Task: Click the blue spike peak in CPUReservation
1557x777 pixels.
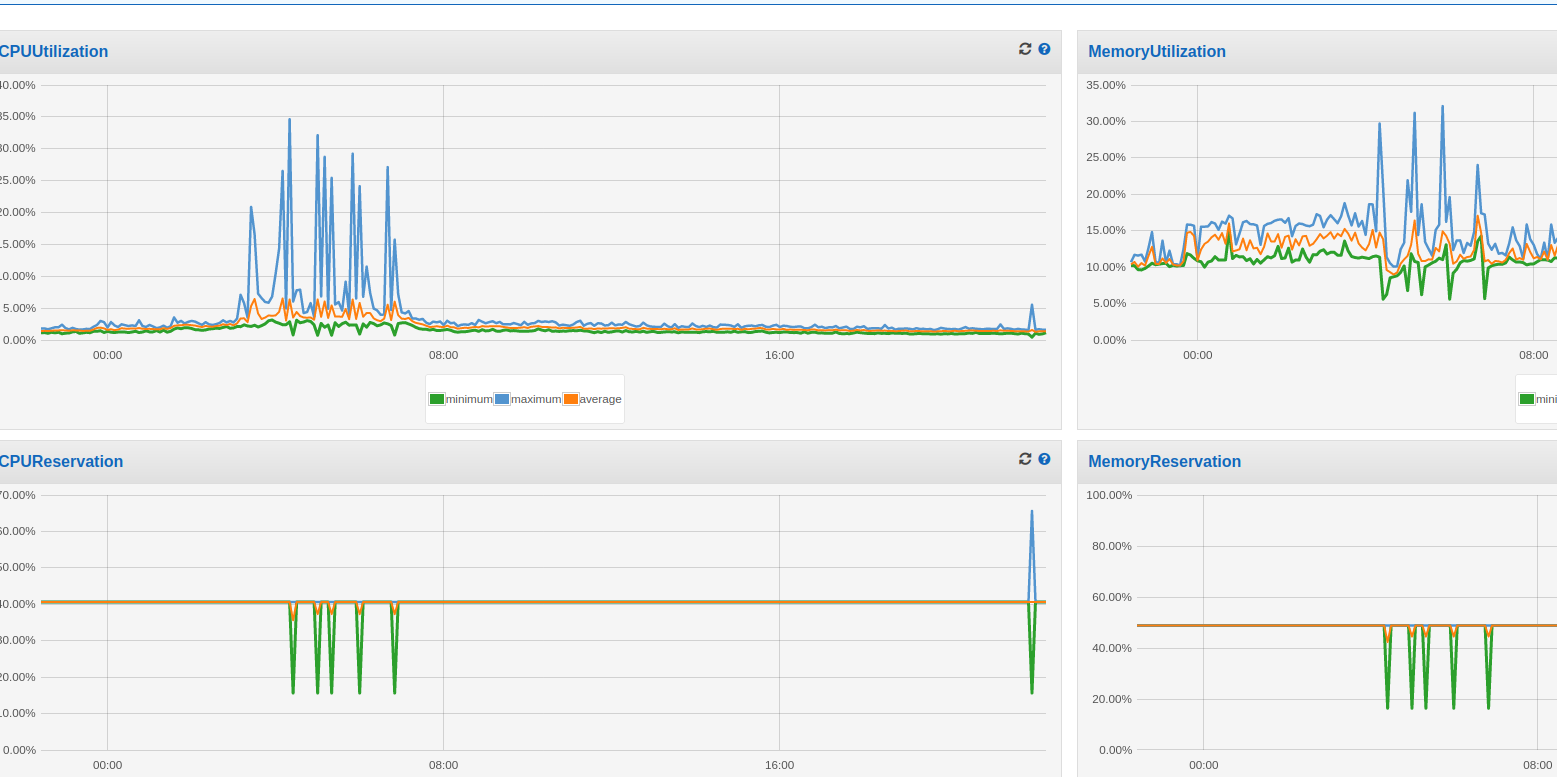Action: 1032,512
